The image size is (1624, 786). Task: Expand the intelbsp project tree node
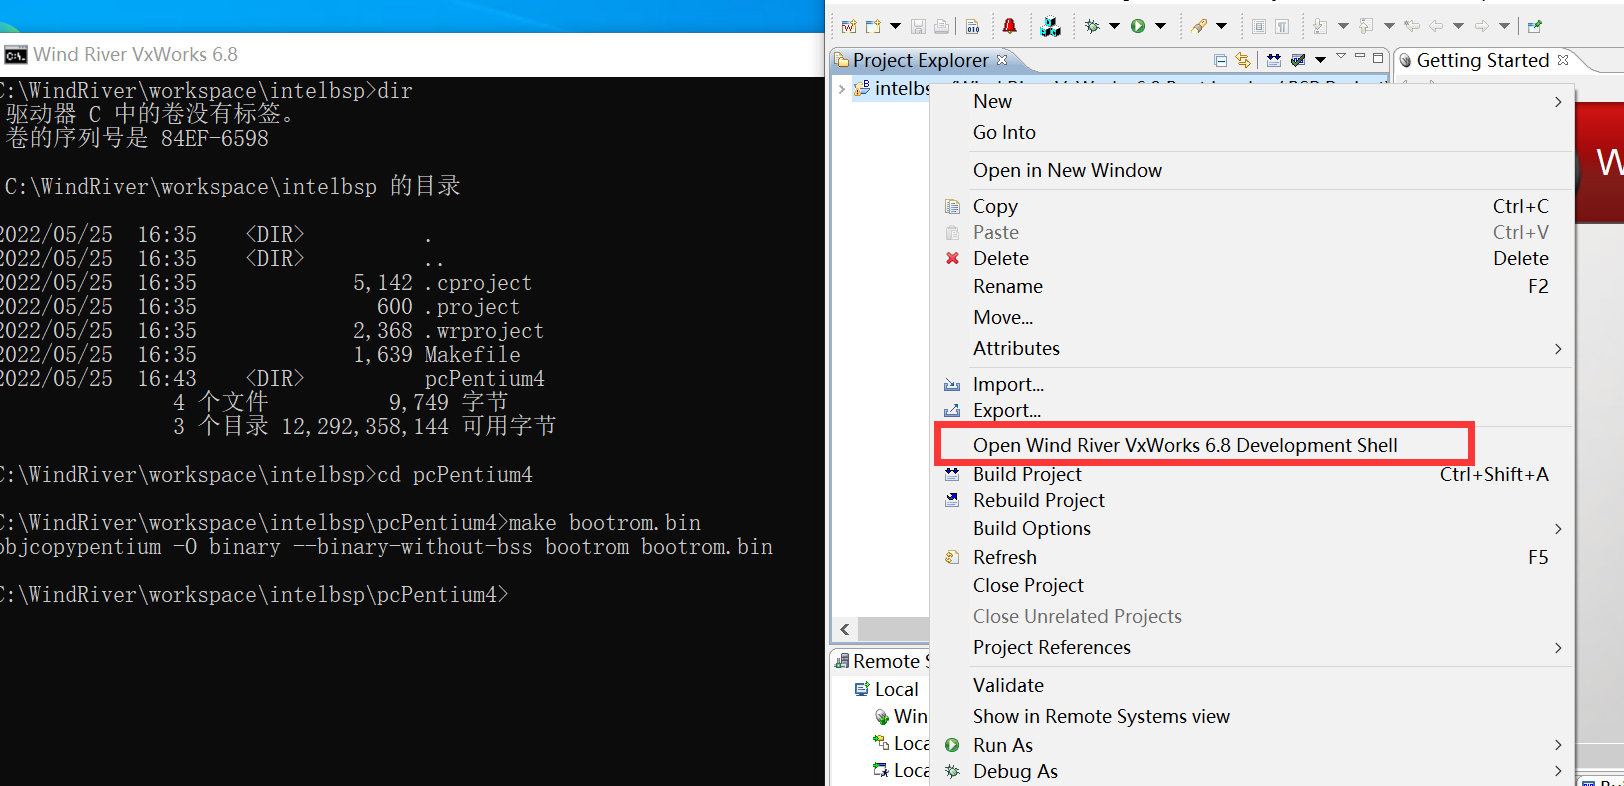pos(841,88)
